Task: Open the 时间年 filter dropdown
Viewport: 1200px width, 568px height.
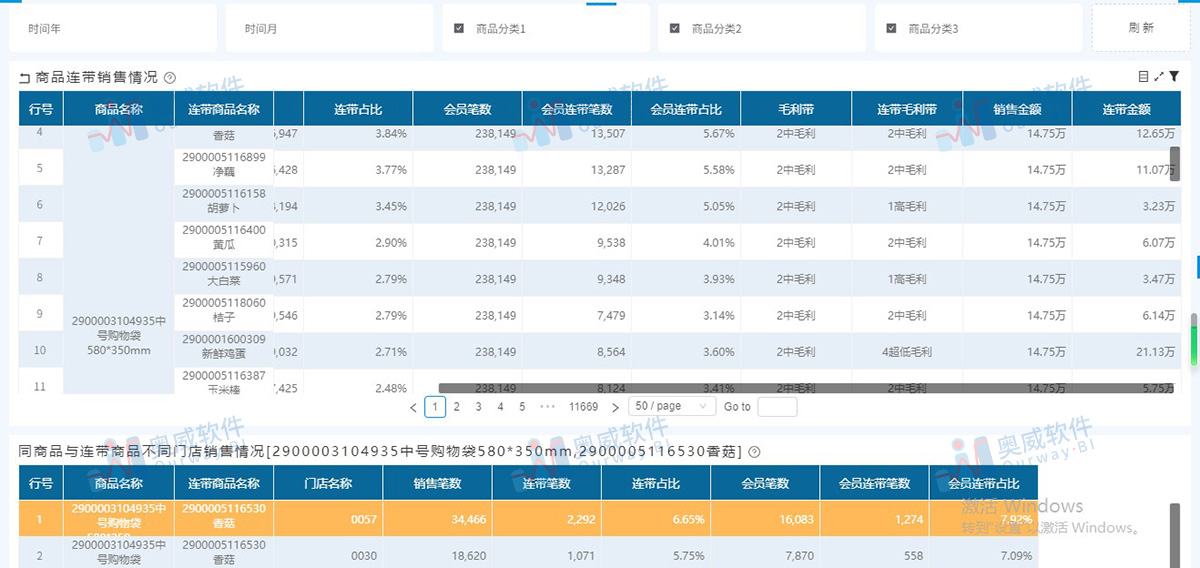Action: tap(113, 29)
